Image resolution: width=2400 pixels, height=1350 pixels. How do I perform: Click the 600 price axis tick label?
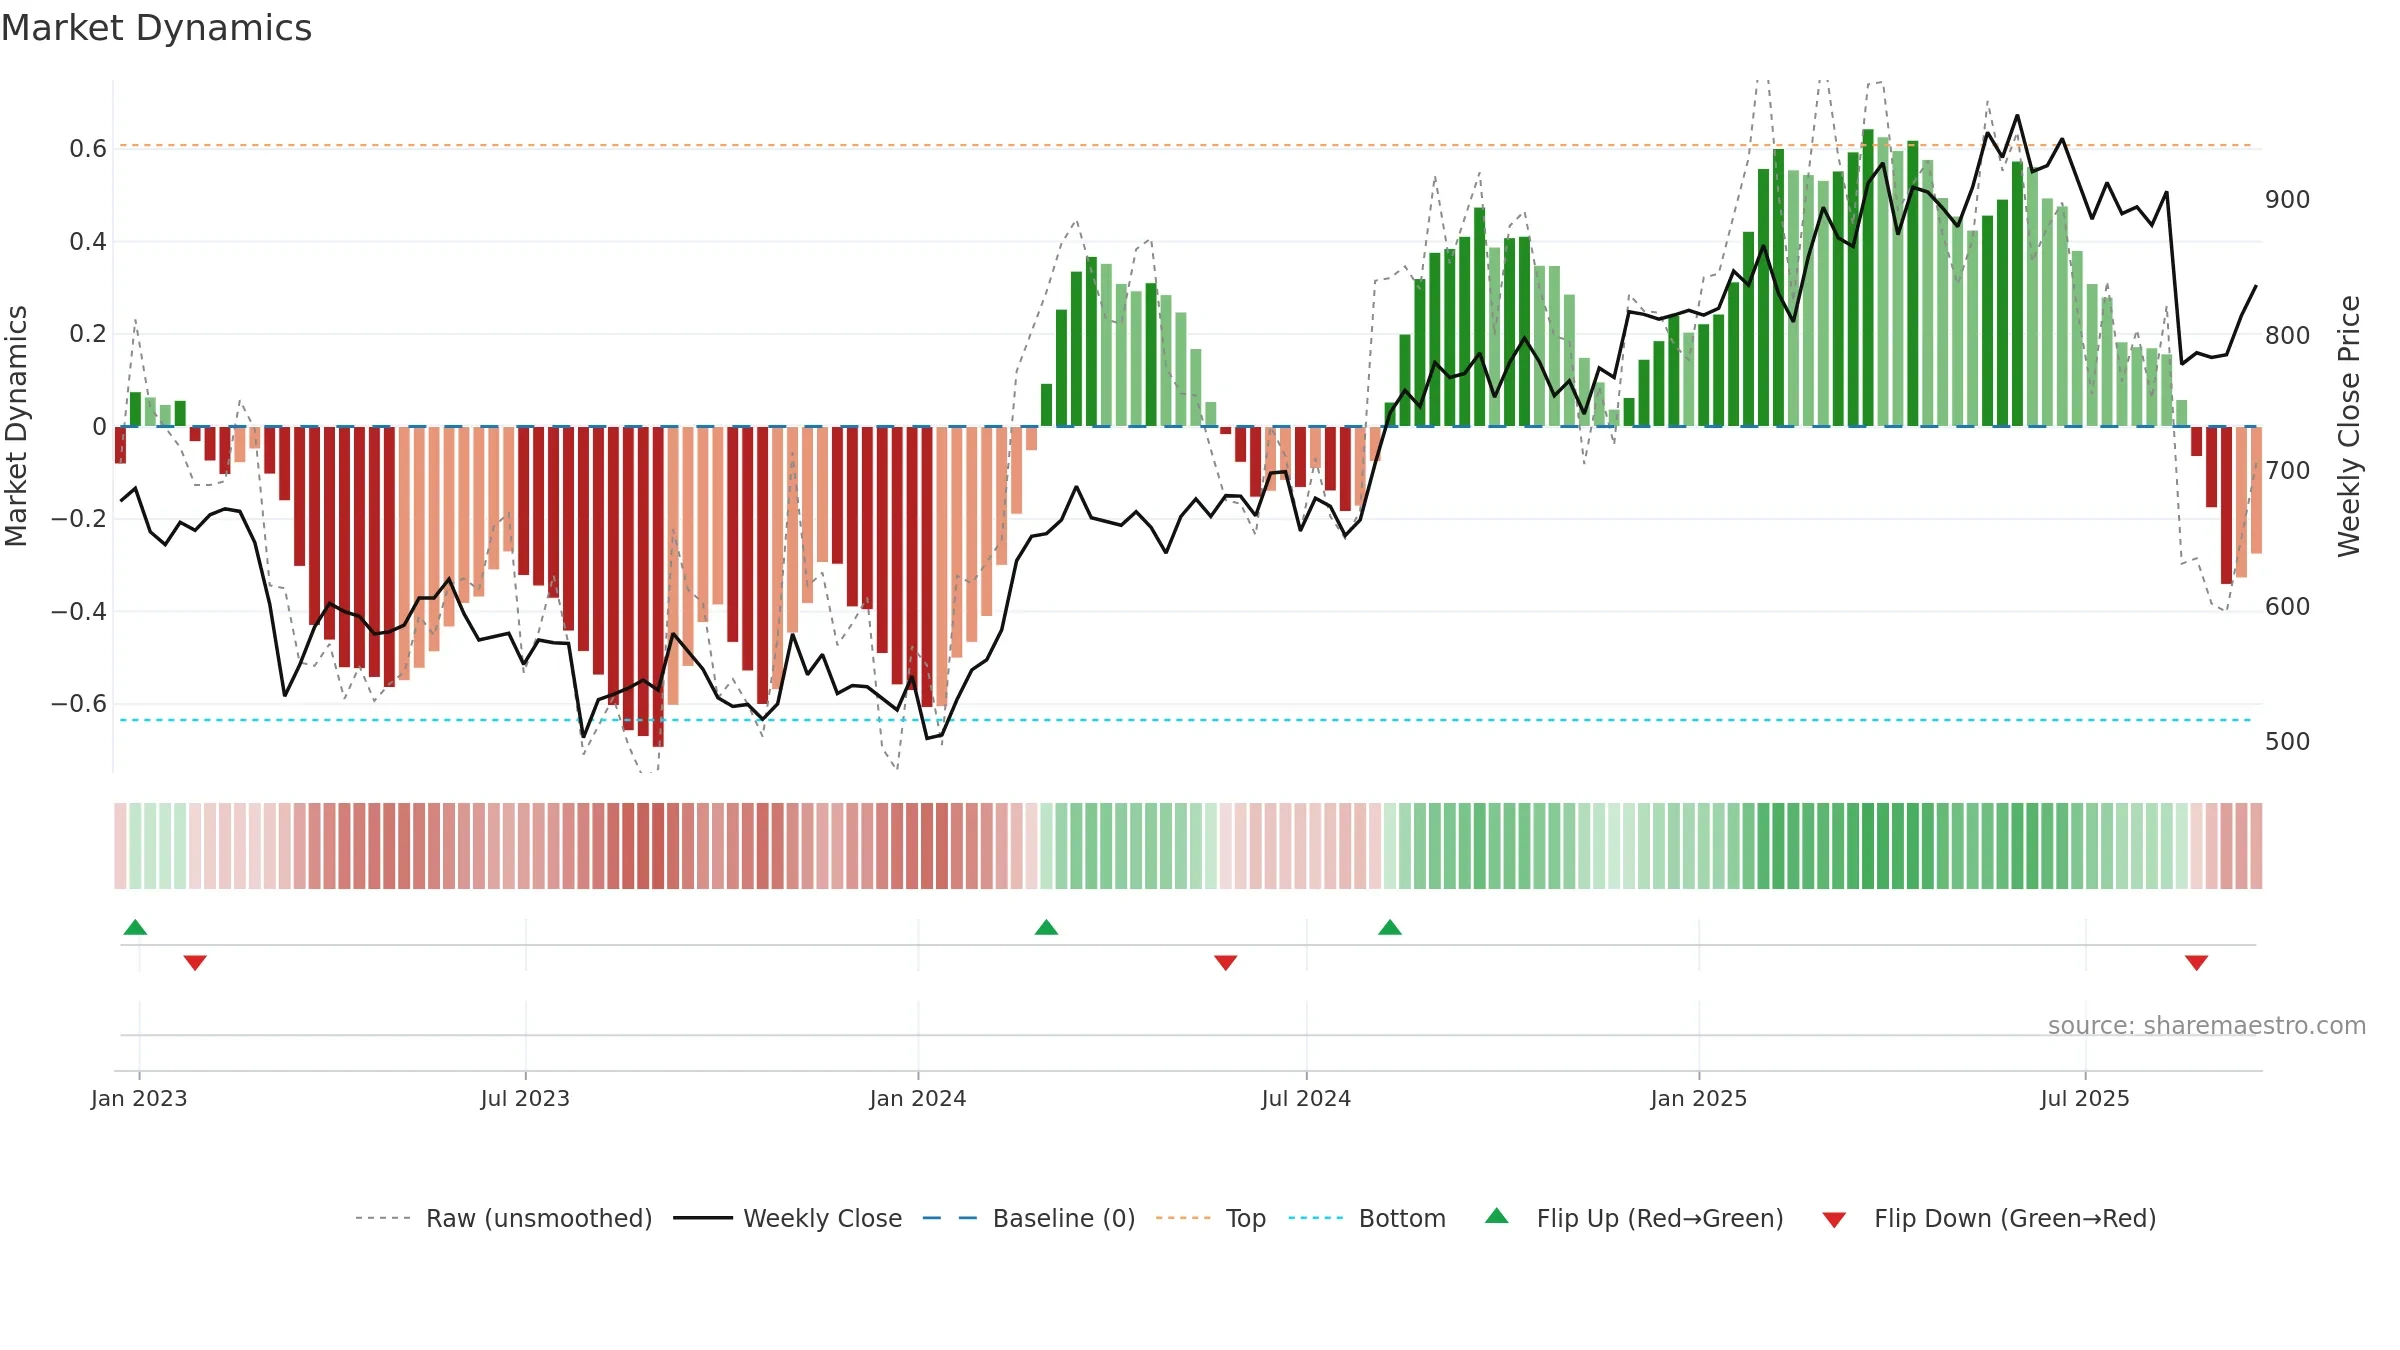(x=2288, y=607)
